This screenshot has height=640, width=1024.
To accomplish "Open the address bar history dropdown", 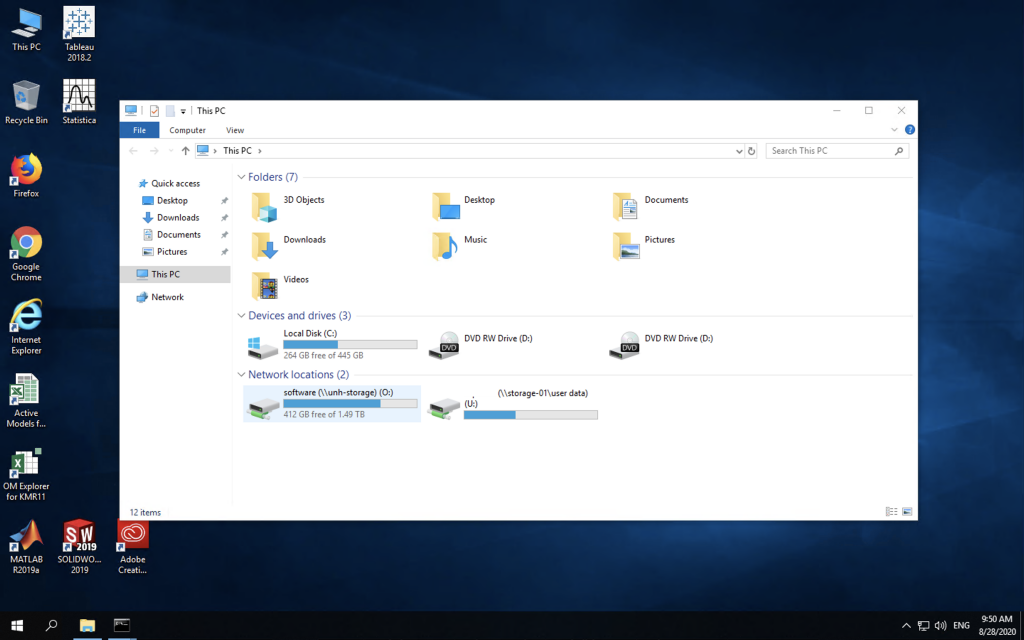I will pyautogui.click(x=740, y=151).
